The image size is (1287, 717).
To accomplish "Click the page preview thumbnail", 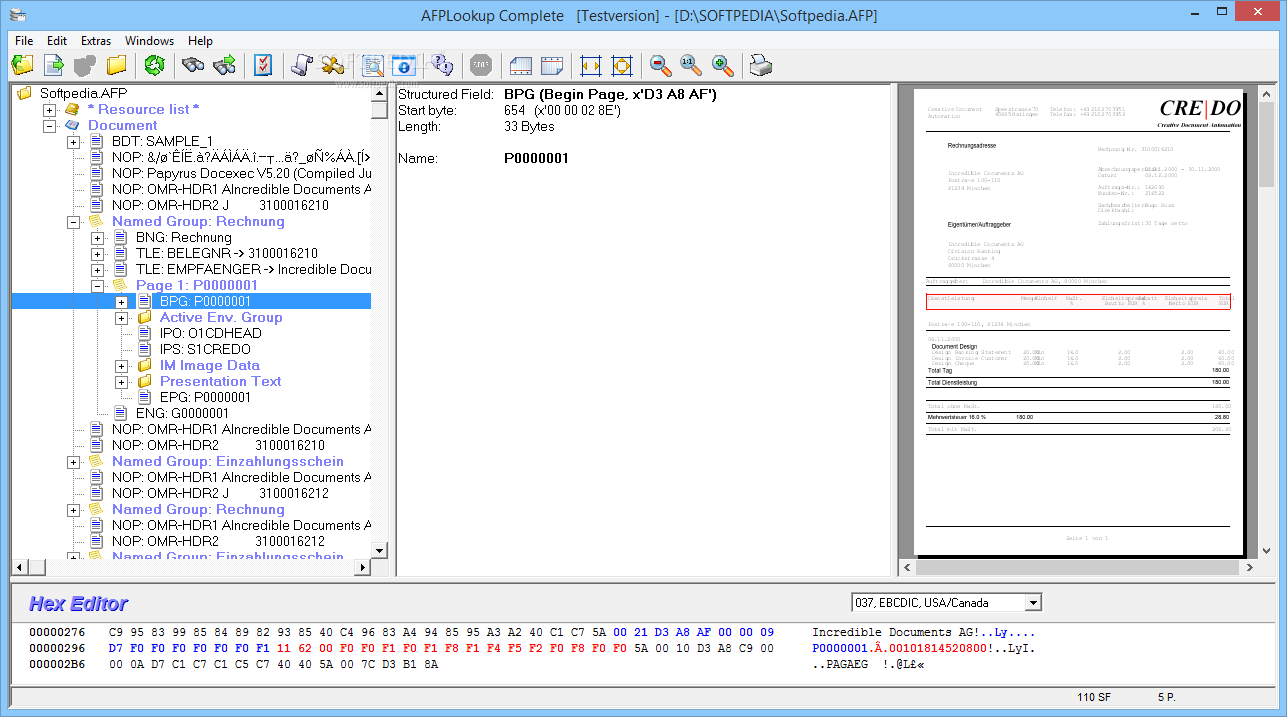I will [1077, 321].
